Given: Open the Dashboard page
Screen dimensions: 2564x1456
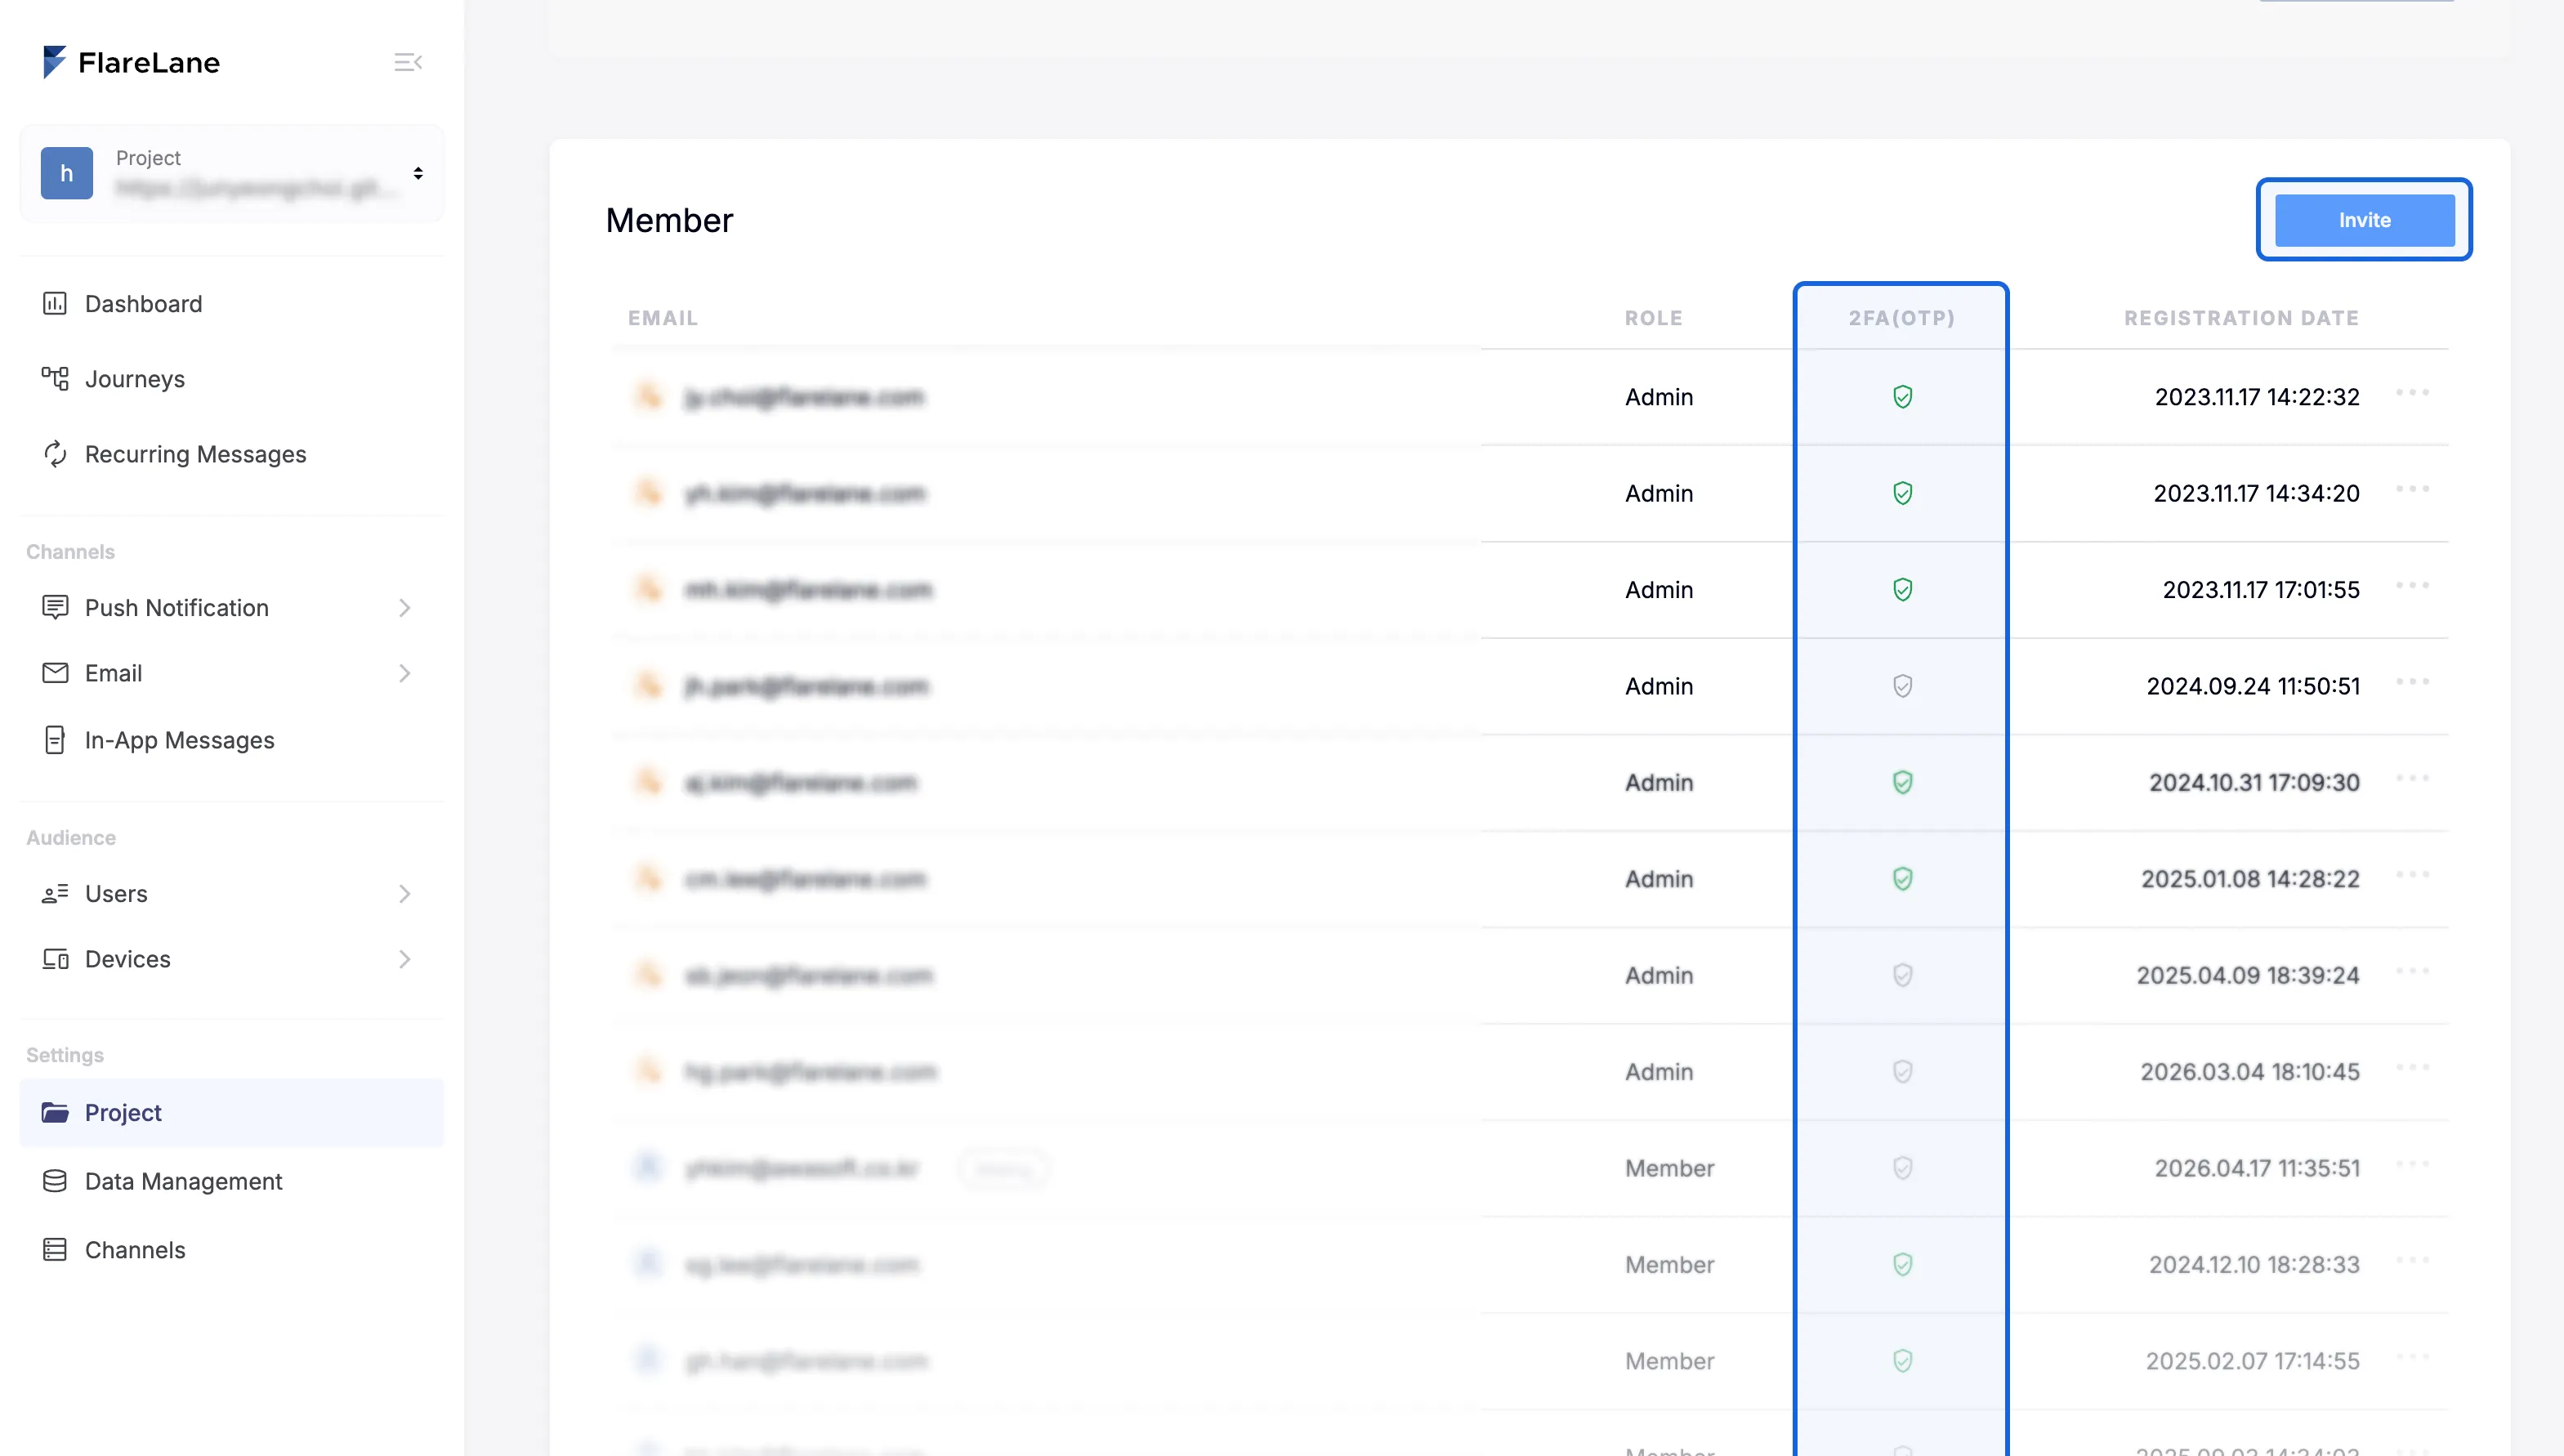Looking at the screenshot, I should click(x=143, y=303).
